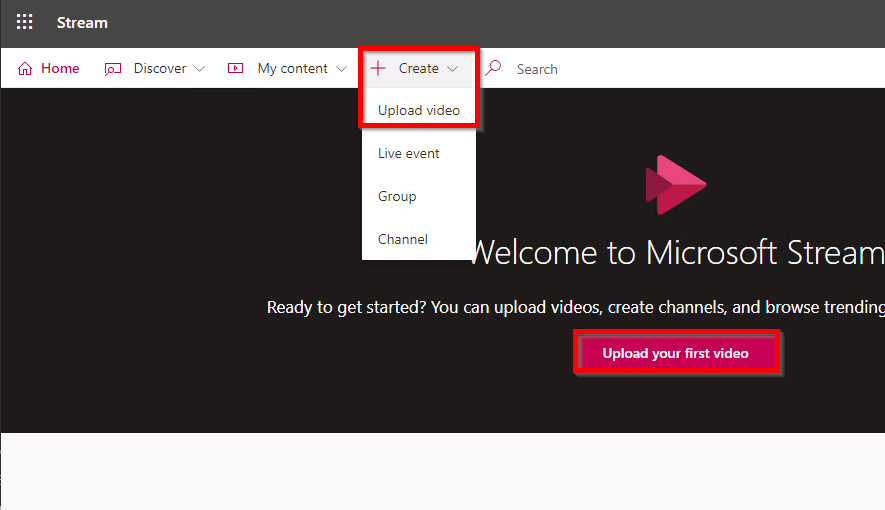Go to the Home label link

tap(60, 69)
